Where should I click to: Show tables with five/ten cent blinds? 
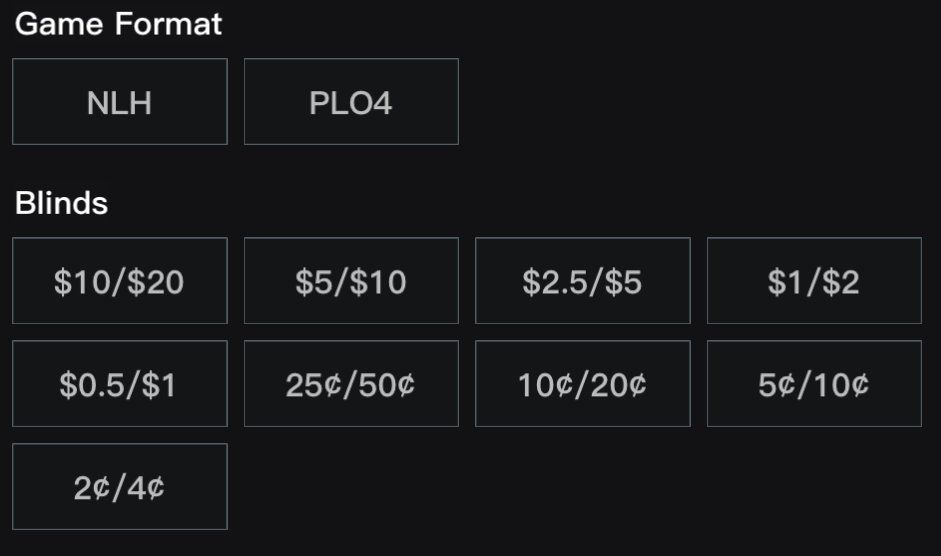click(x=814, y=384)
